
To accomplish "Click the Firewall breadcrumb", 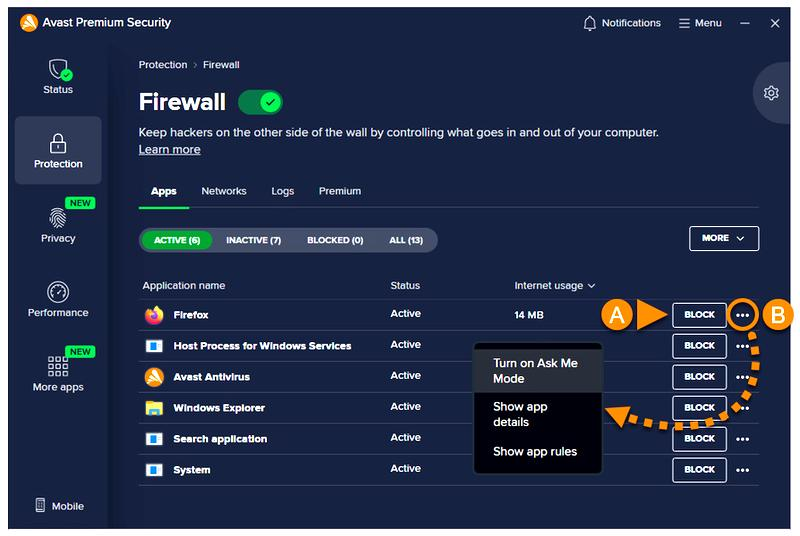I will [221, 65].
